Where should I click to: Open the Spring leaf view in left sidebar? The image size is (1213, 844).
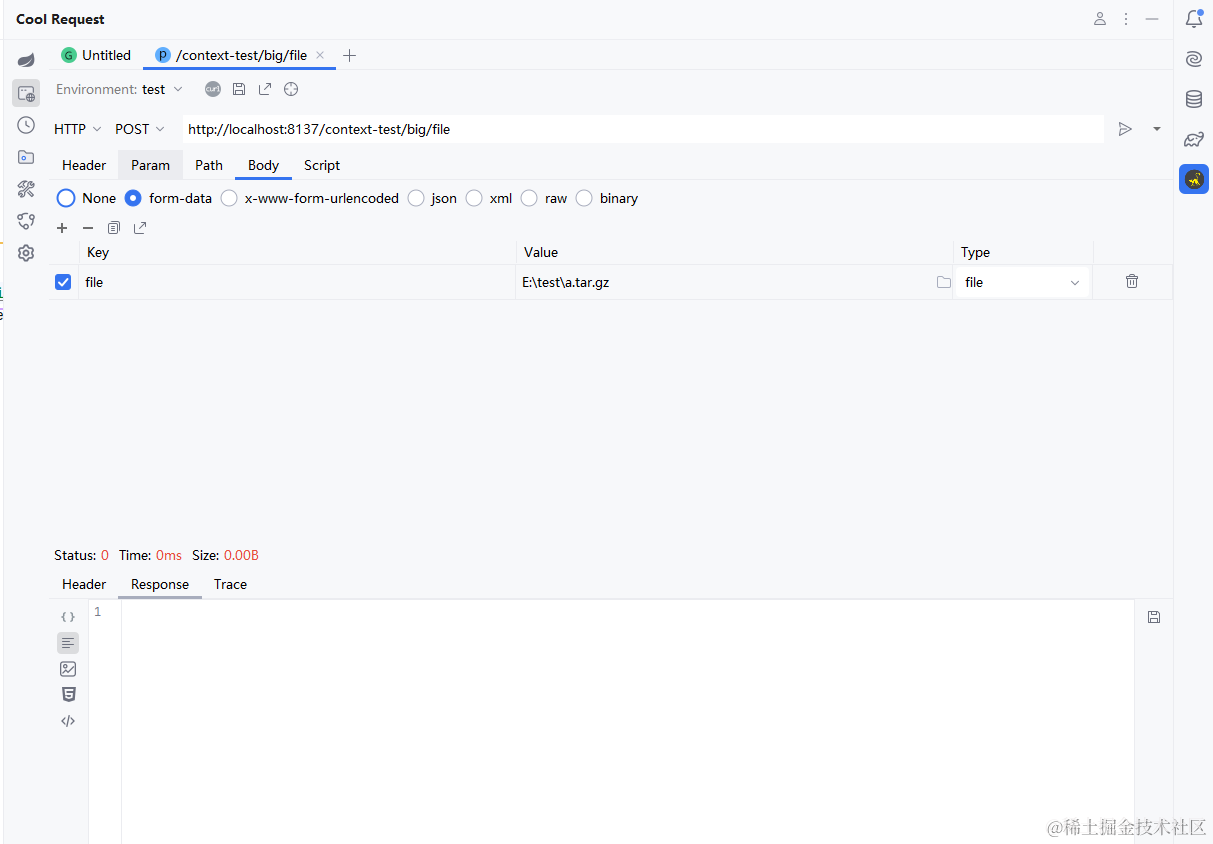(26, 60)
